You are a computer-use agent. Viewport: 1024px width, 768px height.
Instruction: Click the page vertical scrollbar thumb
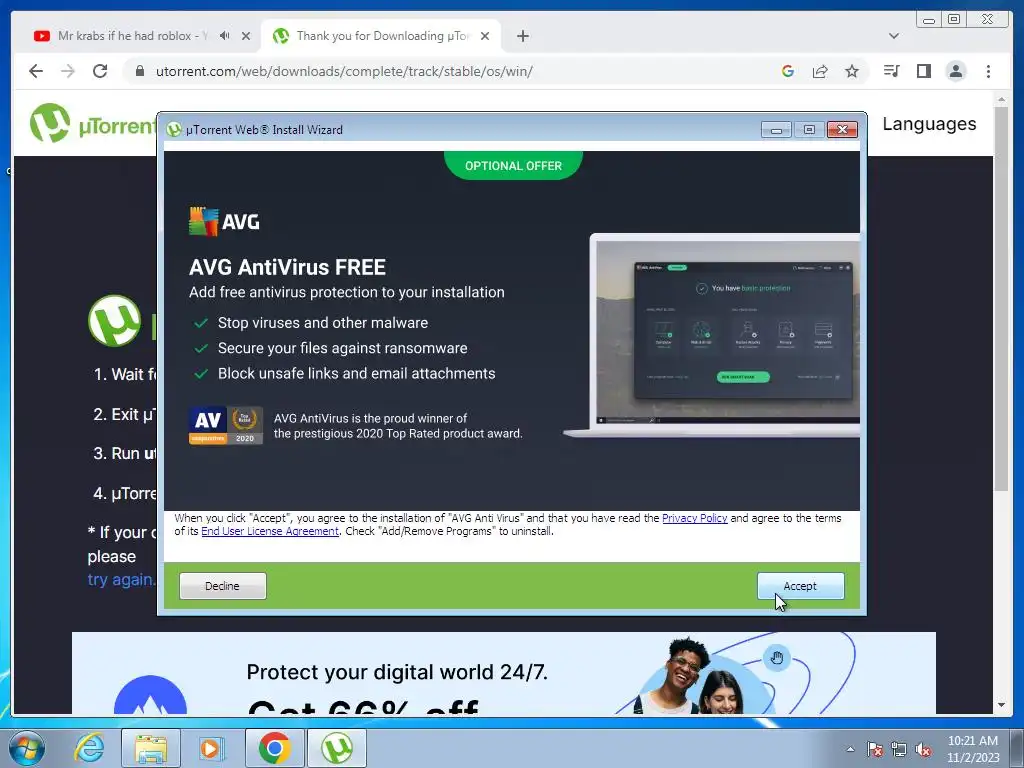pos(1001,299)
